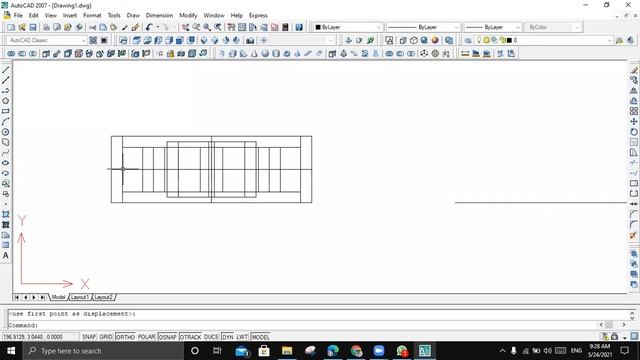Open the Modify menu

point(188,15)
